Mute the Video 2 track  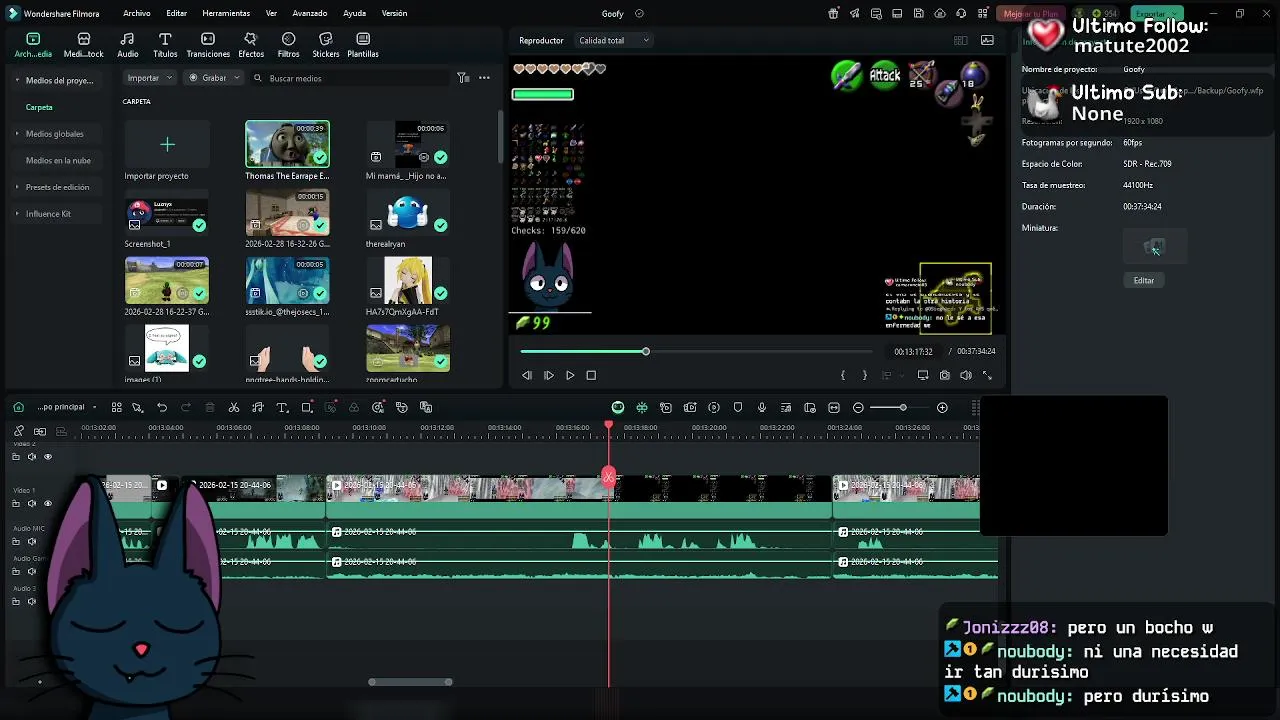tap(32, 457)
